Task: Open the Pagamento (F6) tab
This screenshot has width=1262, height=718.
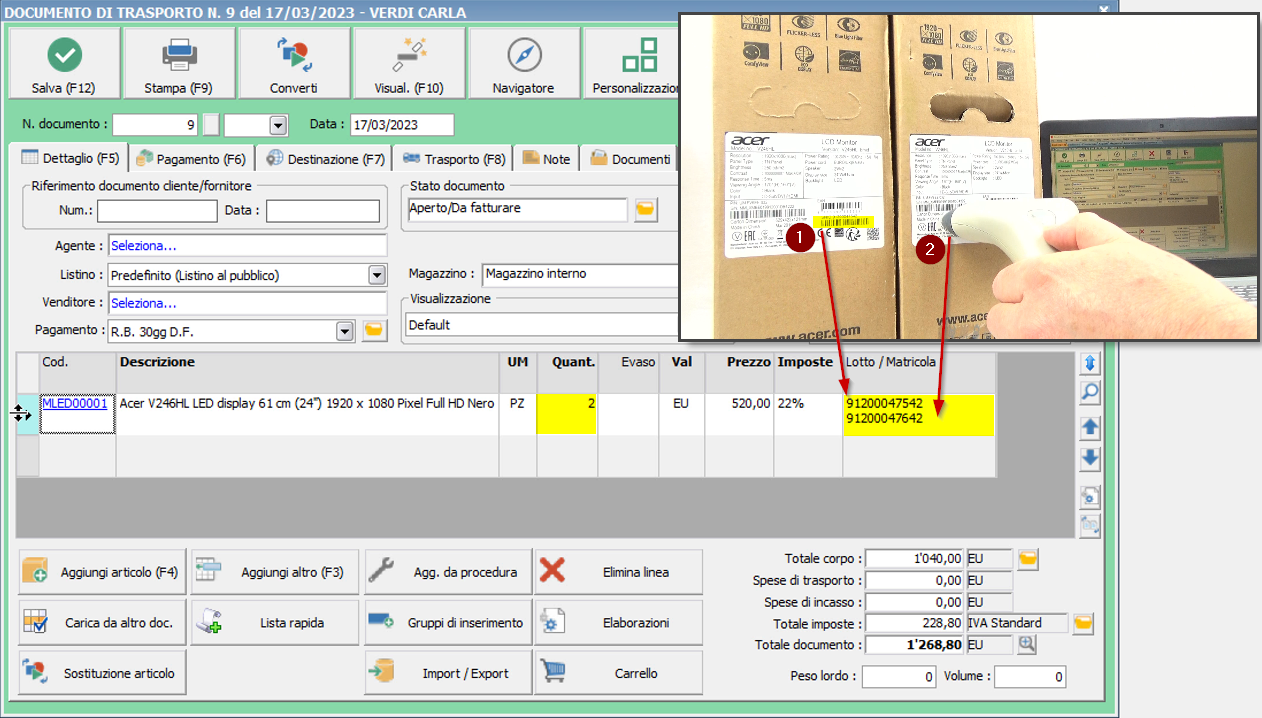Action: coord(191,159)
